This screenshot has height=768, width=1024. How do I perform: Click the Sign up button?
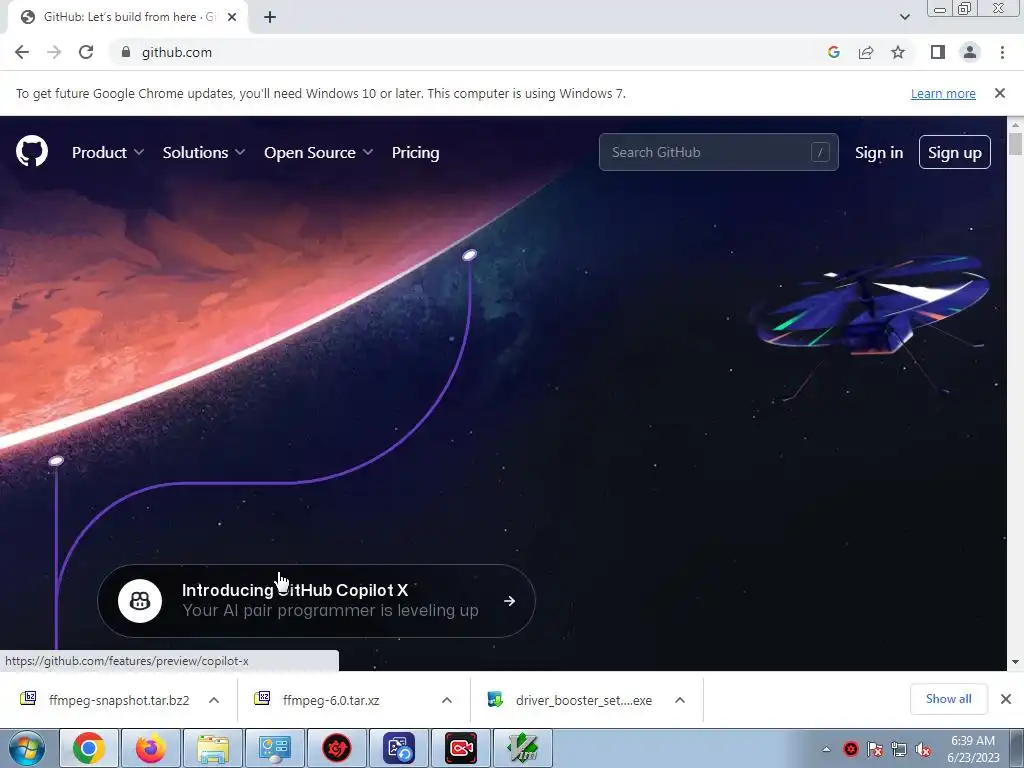click(x=955, y=152)
